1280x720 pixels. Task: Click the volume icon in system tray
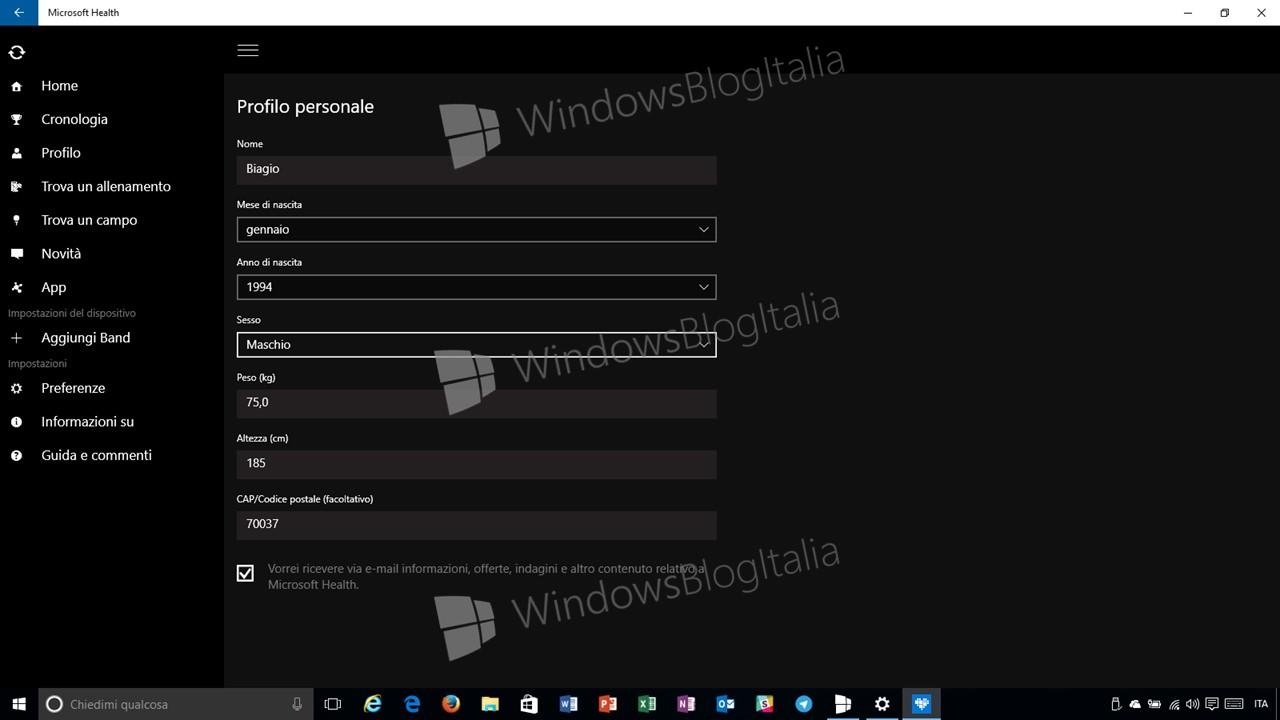pos(1193,704)
